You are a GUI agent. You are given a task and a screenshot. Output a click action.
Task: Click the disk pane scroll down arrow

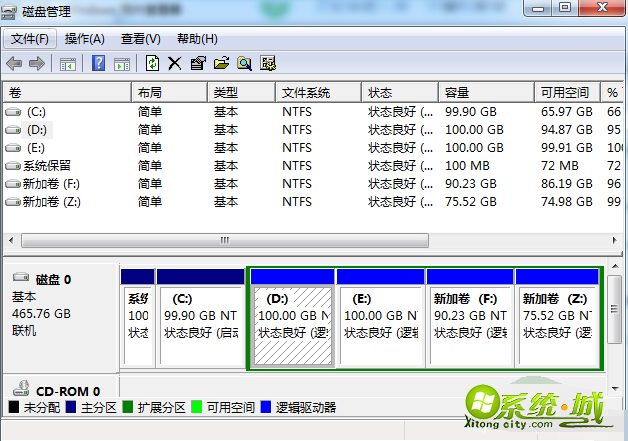pos(614,388)
